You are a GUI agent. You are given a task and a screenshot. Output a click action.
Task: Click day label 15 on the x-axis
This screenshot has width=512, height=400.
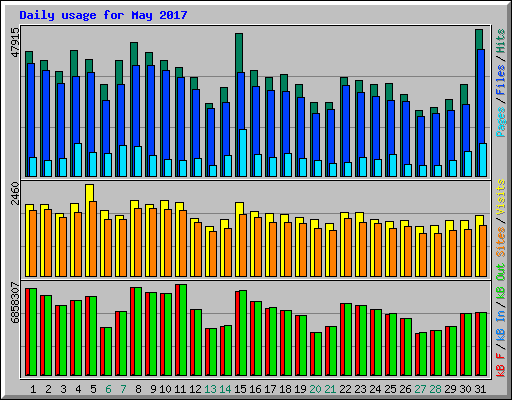(x=240, y=389)
